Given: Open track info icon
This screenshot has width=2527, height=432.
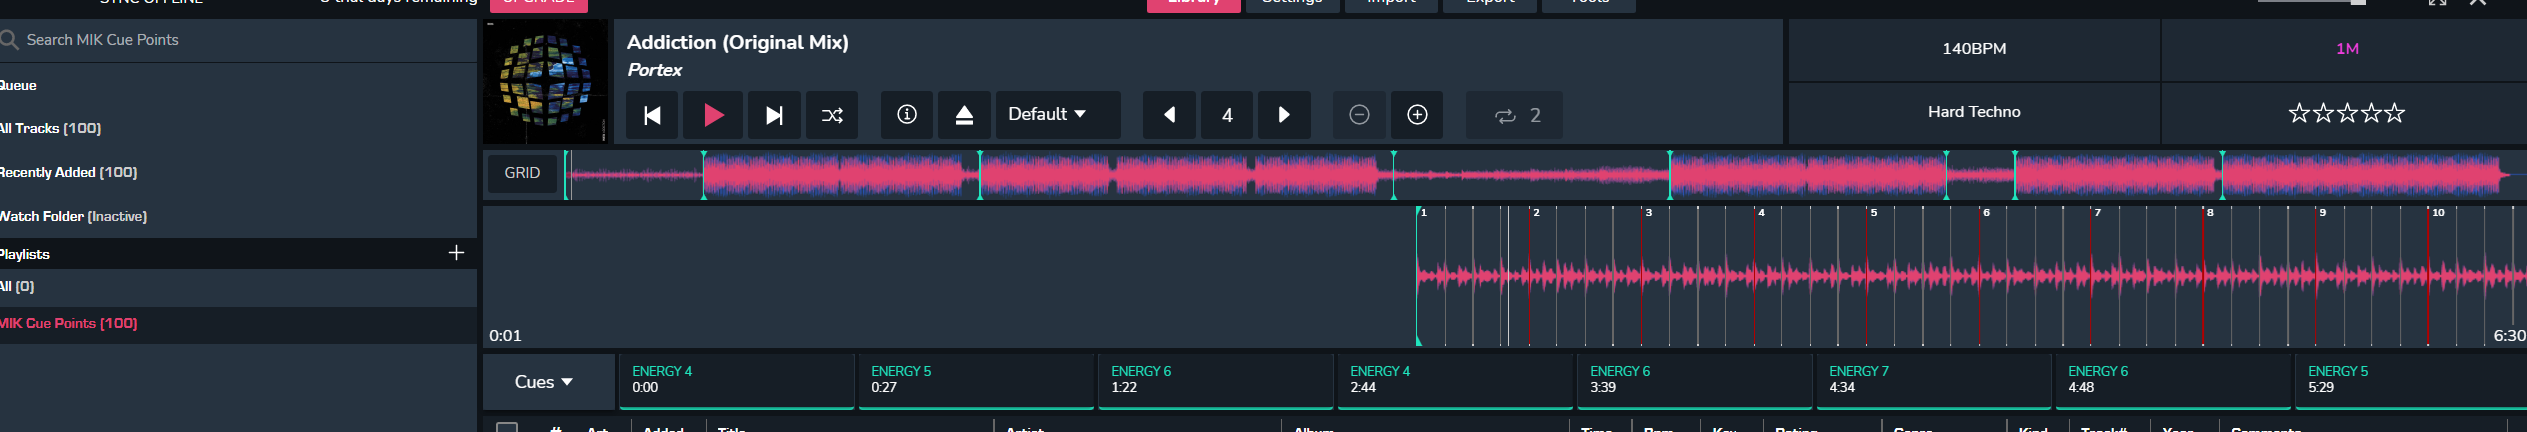Looking at the screenshot, I should click(906, 115).
